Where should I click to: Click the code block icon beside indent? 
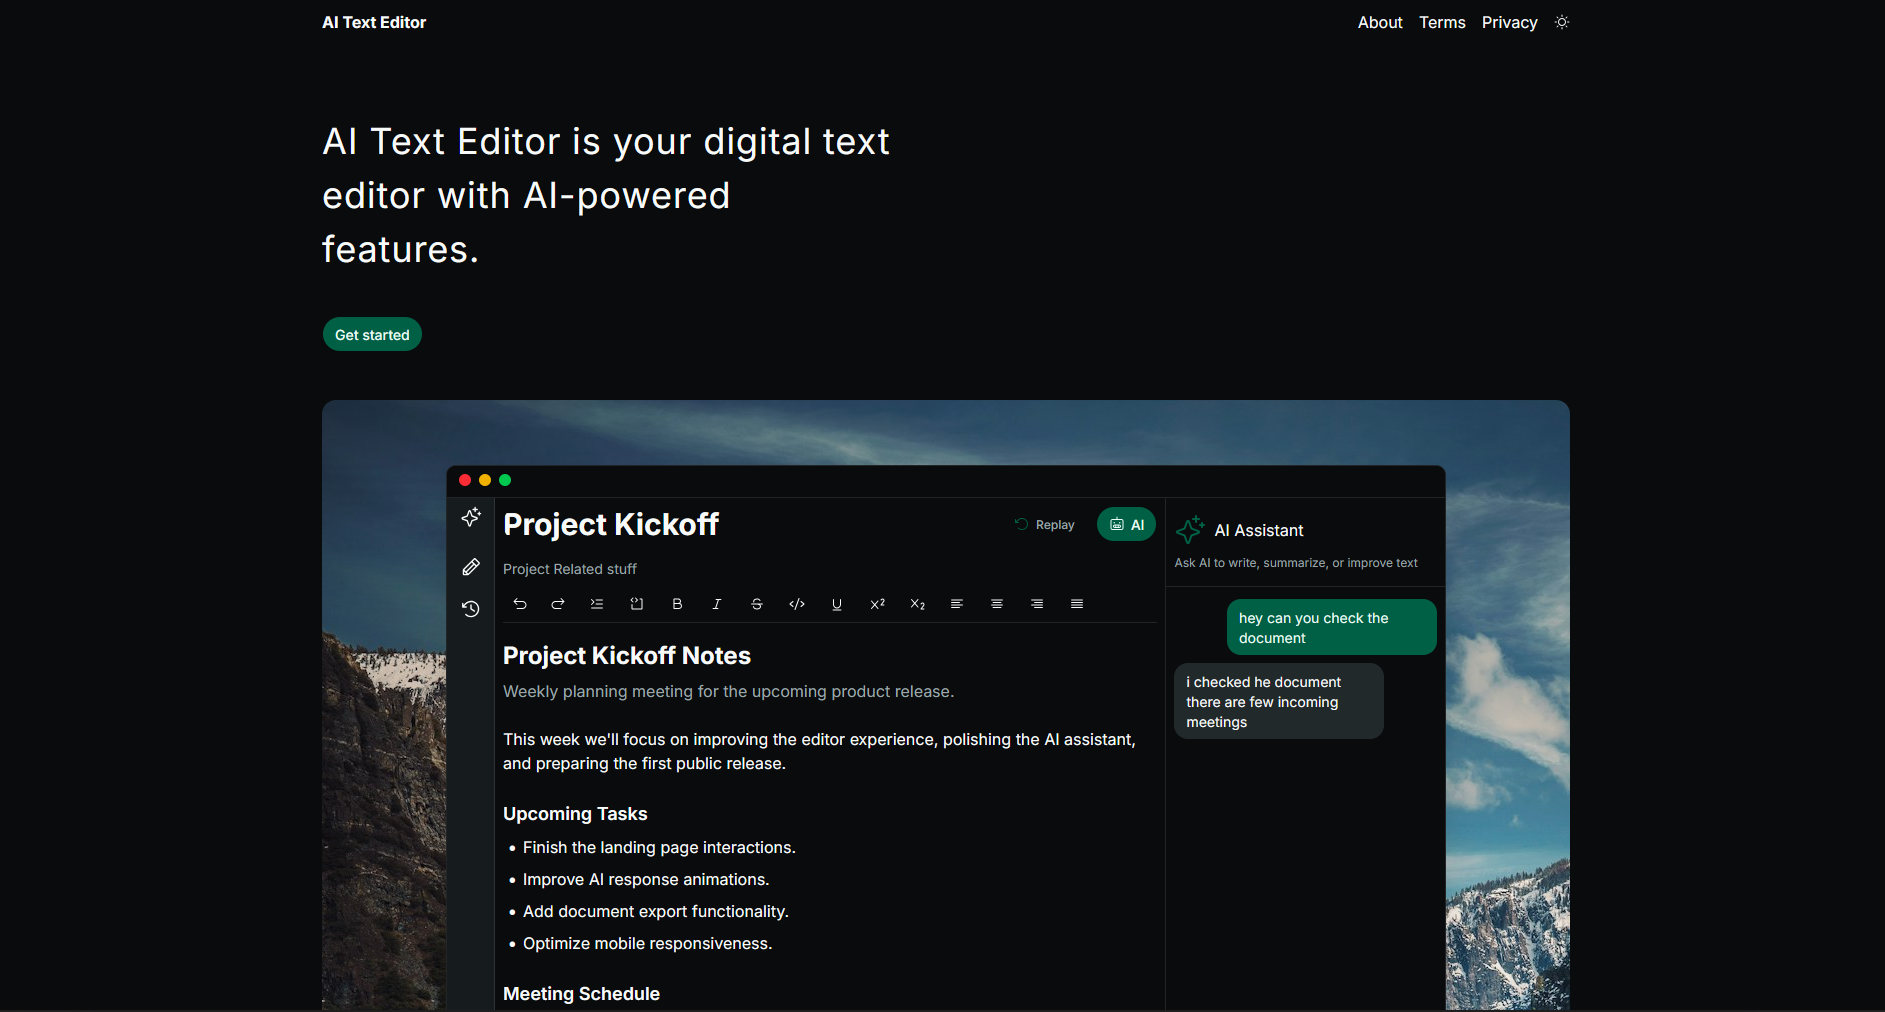pos(637,604)
